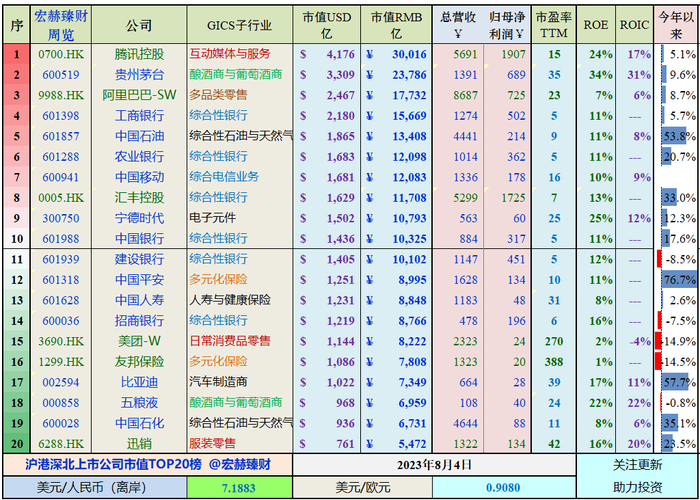Click the P/E value 270 for 美团

pyautogui.click(x=554, y=342)
